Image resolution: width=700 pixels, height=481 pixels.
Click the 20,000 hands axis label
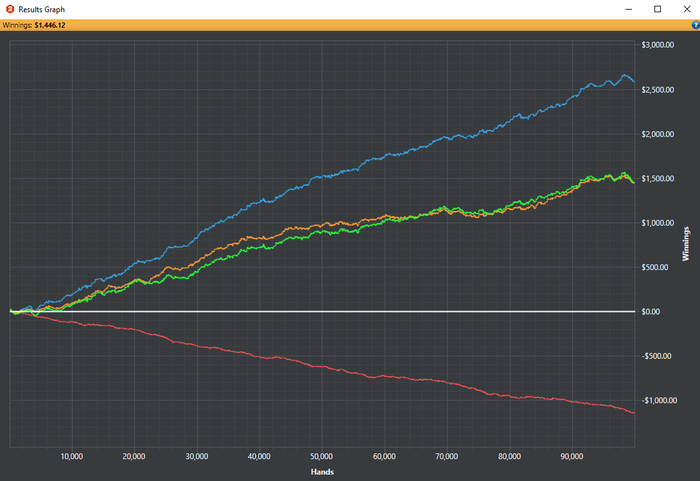134,456
